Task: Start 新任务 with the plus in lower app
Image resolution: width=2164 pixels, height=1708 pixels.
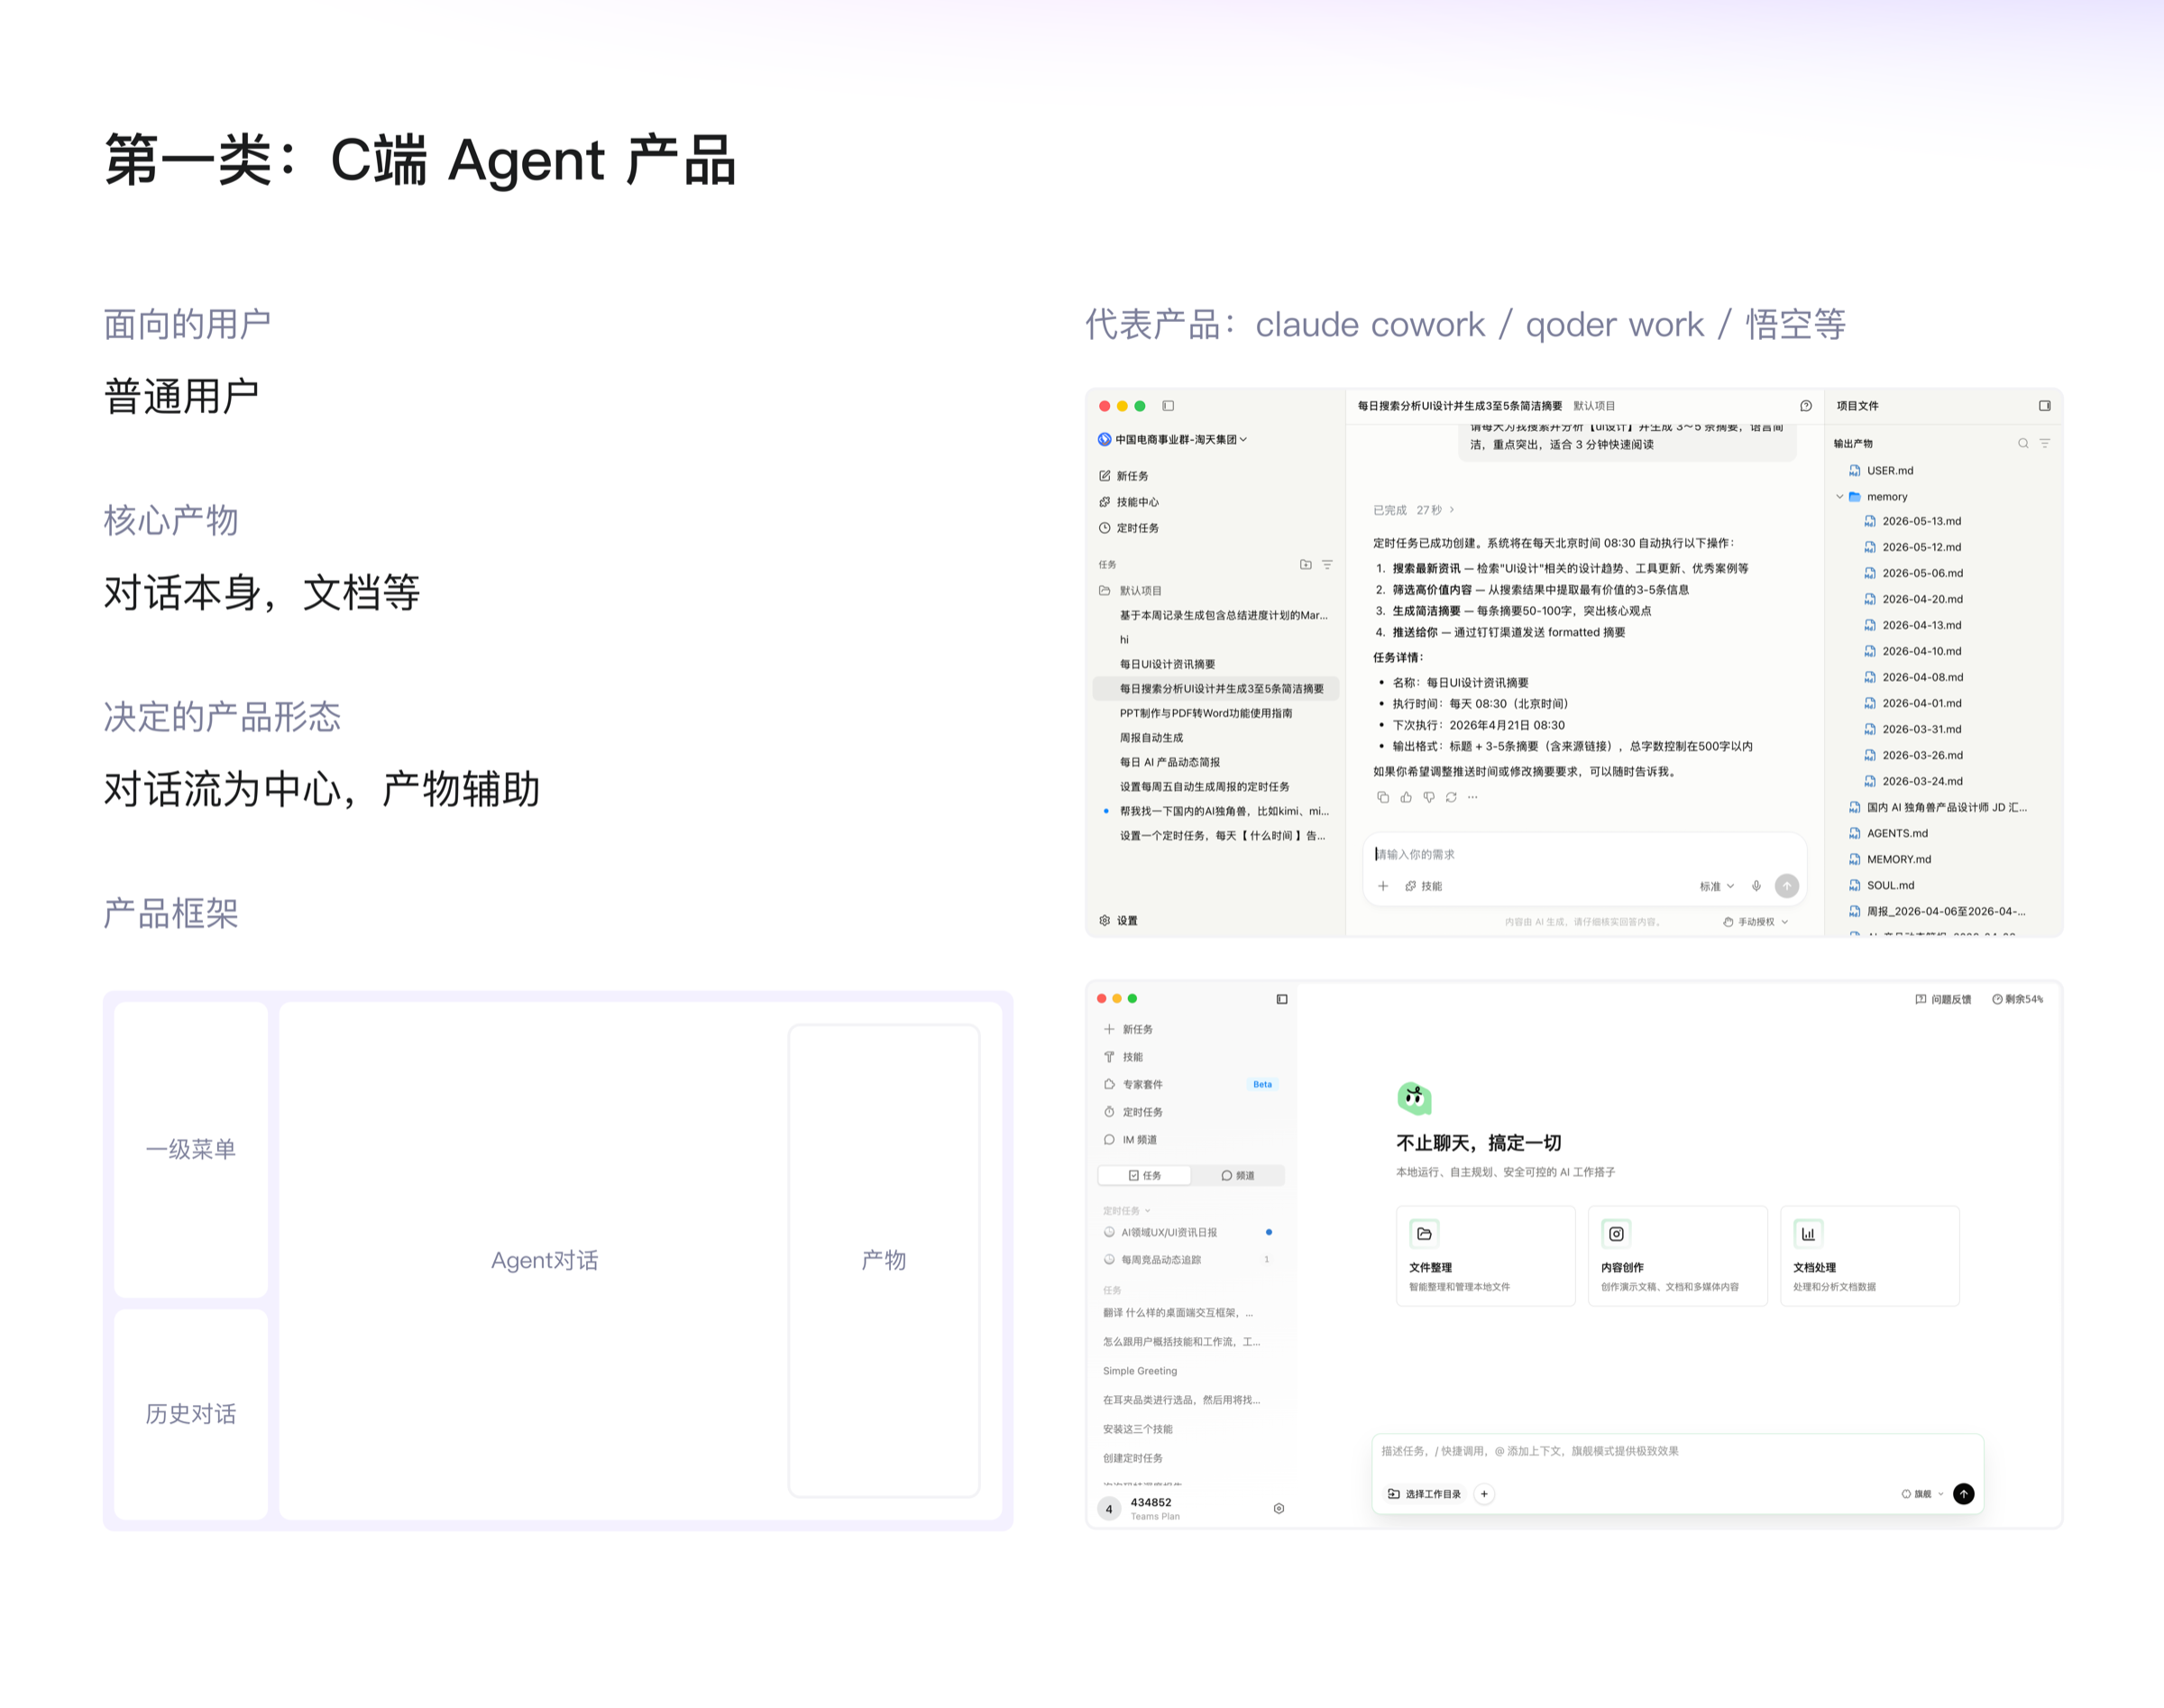Action: (x=1128, y=1029)
